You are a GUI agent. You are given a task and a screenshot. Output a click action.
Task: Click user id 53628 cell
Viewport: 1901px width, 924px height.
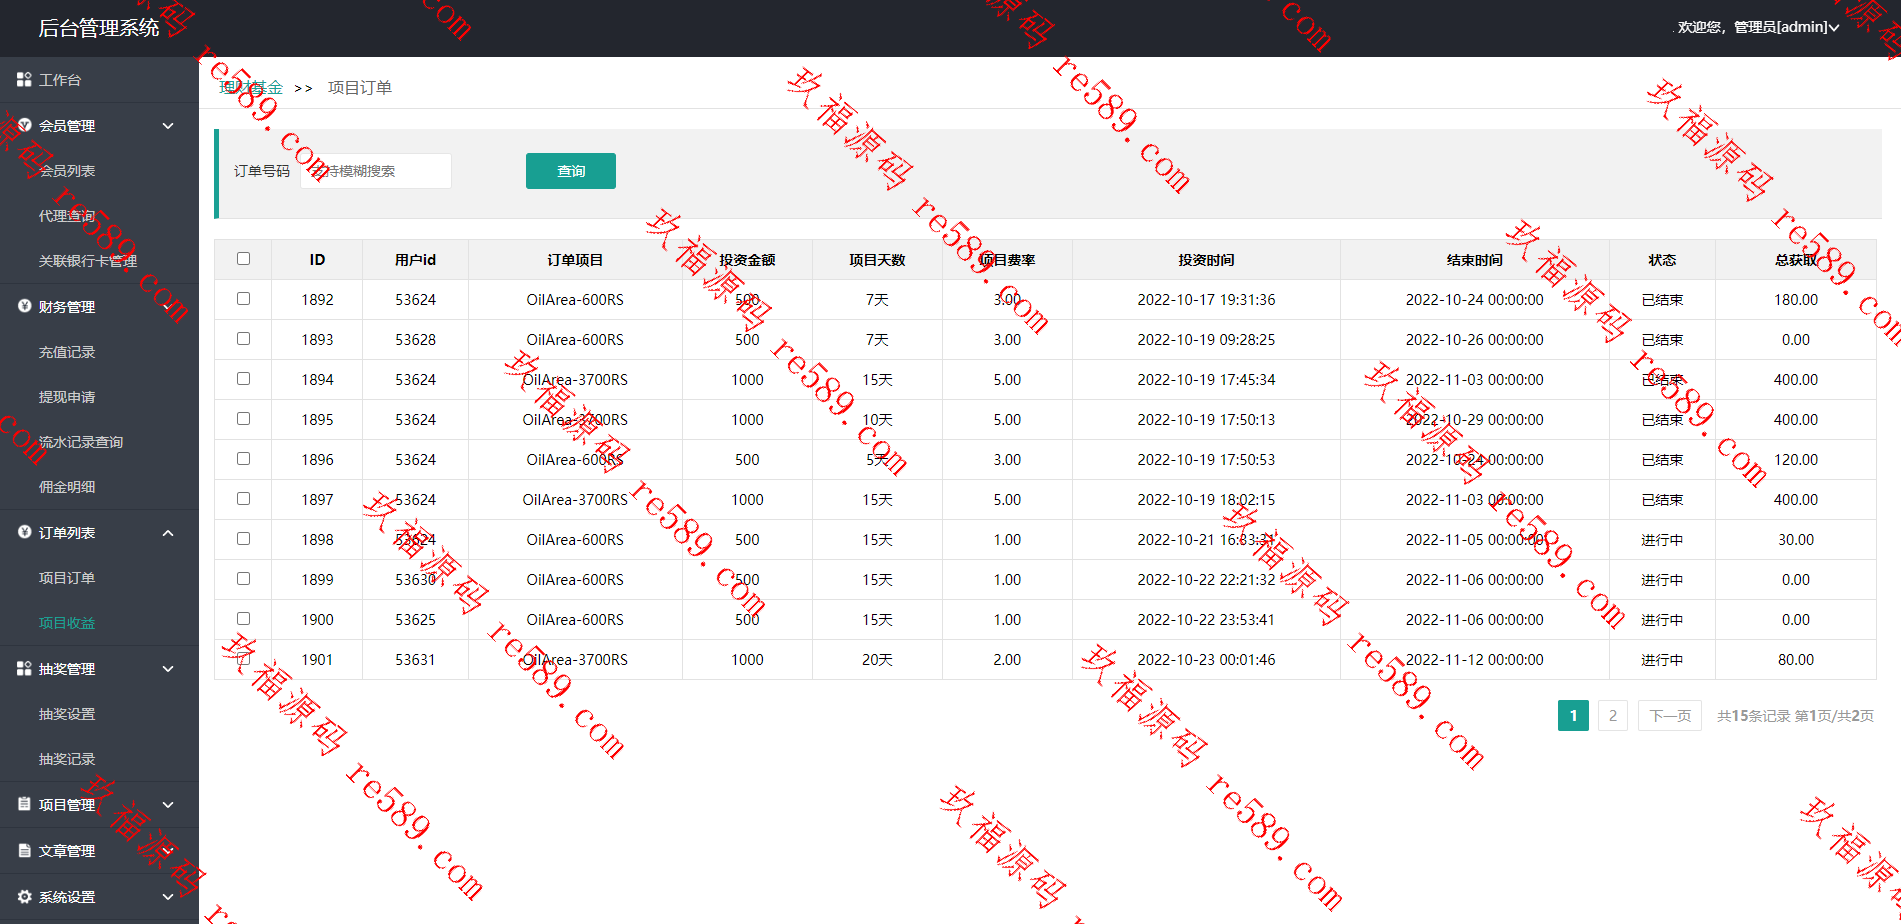pos(415,340)
